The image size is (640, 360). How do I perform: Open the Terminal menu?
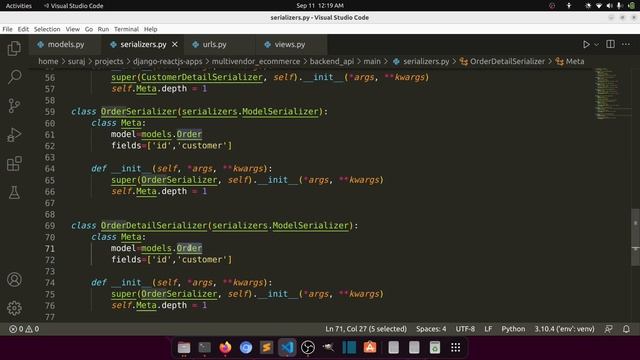point(126,29)
